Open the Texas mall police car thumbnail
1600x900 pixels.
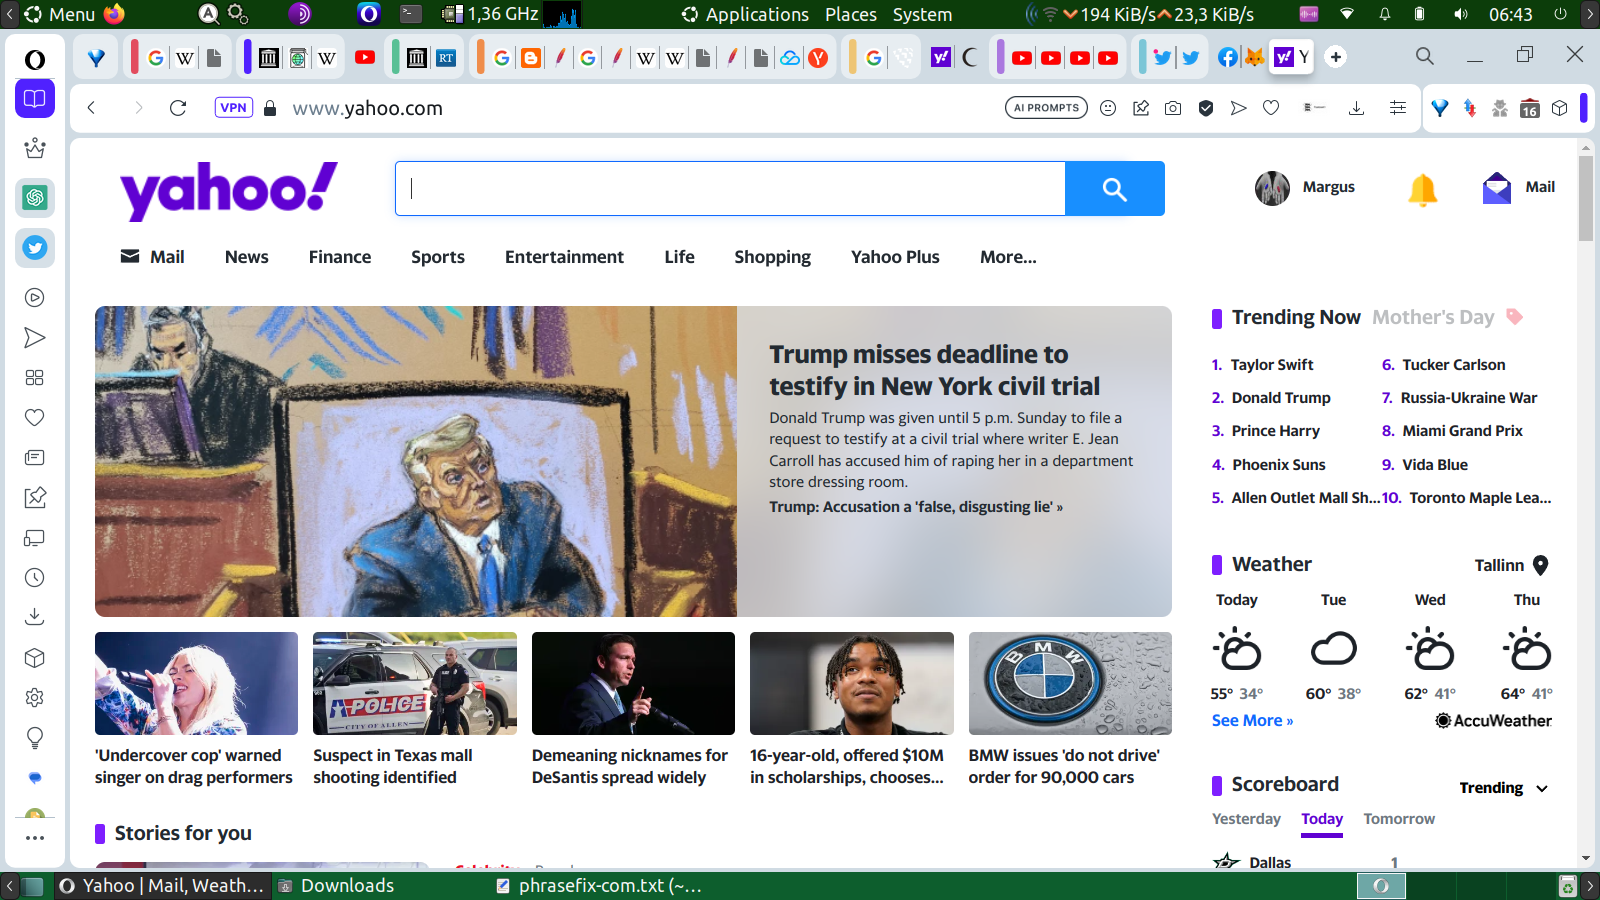tap(415, 683)
